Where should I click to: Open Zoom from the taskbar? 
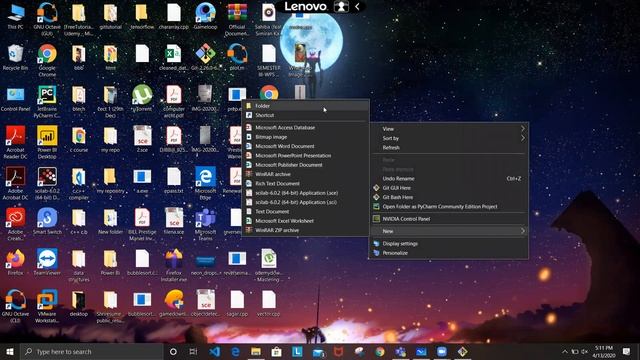(442, 351)
